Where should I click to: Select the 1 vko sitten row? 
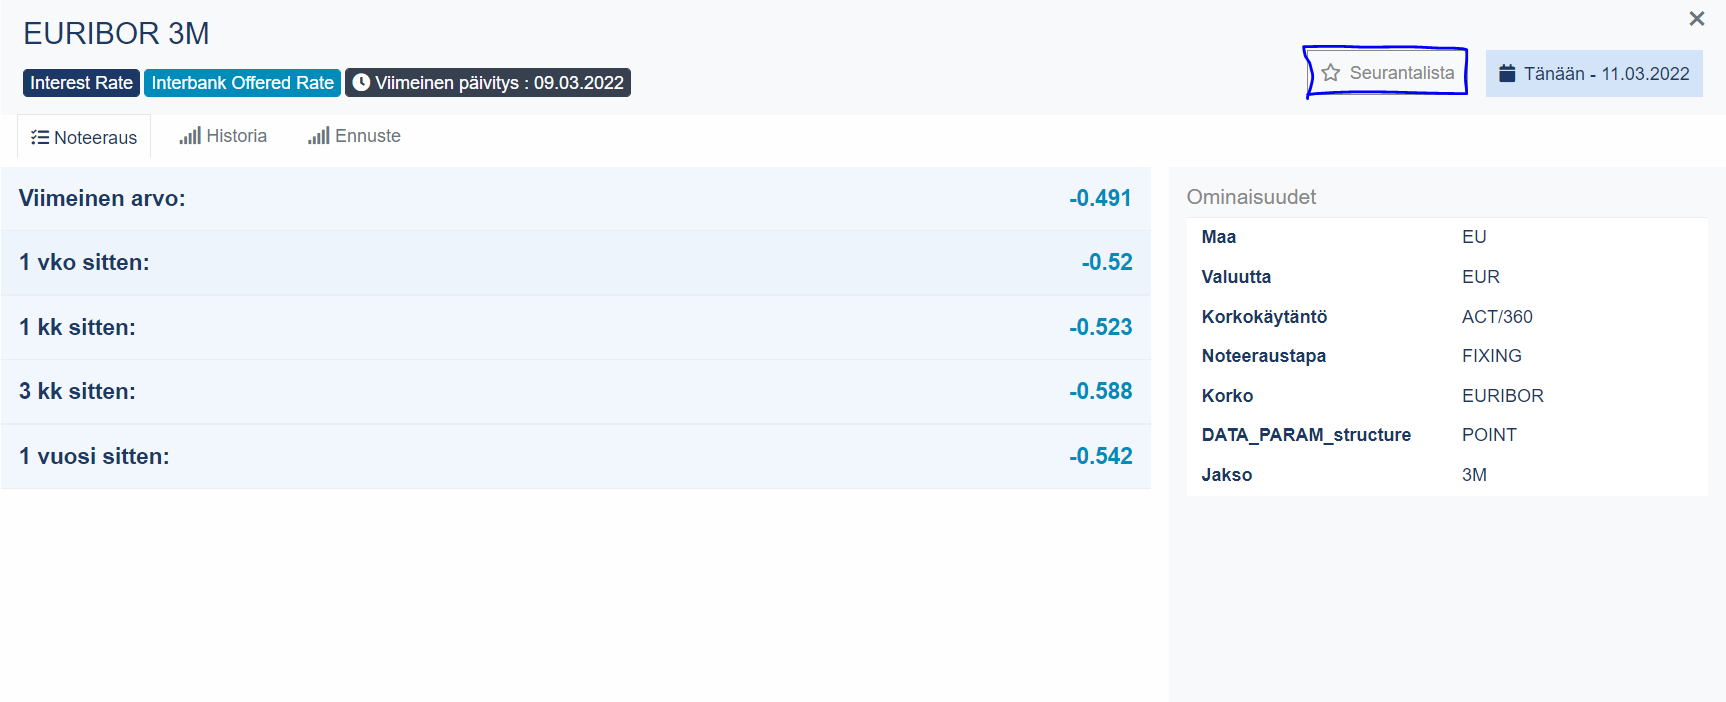(x=575, y=263)
